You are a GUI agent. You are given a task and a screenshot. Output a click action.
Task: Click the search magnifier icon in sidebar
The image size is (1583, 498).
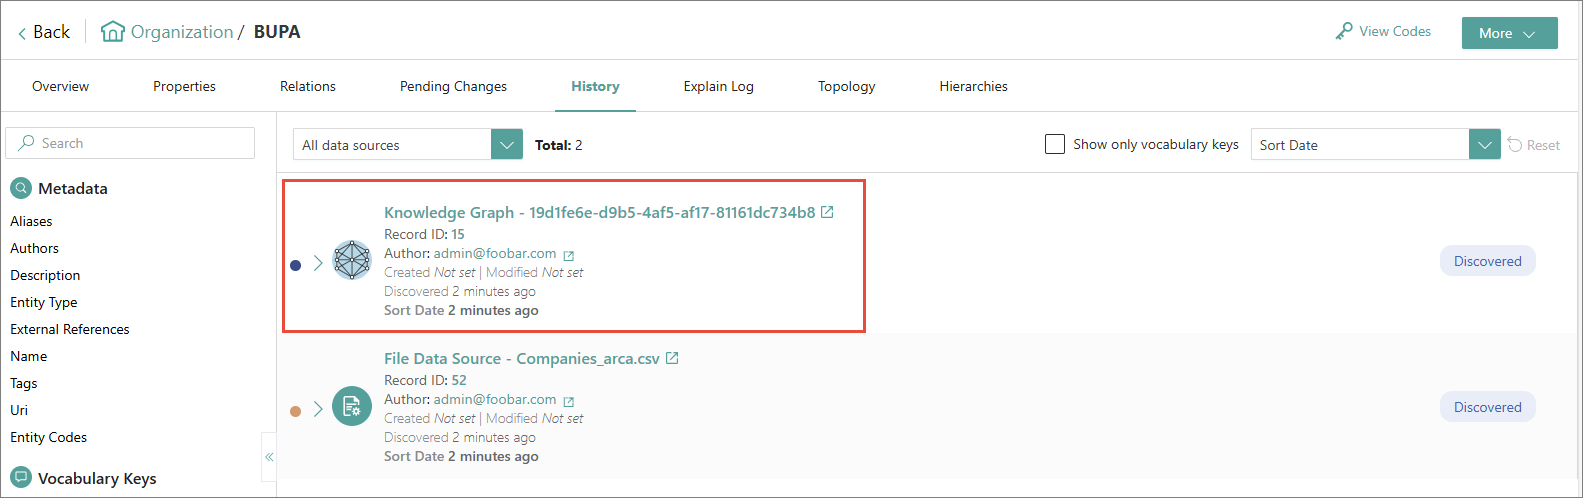26,143
